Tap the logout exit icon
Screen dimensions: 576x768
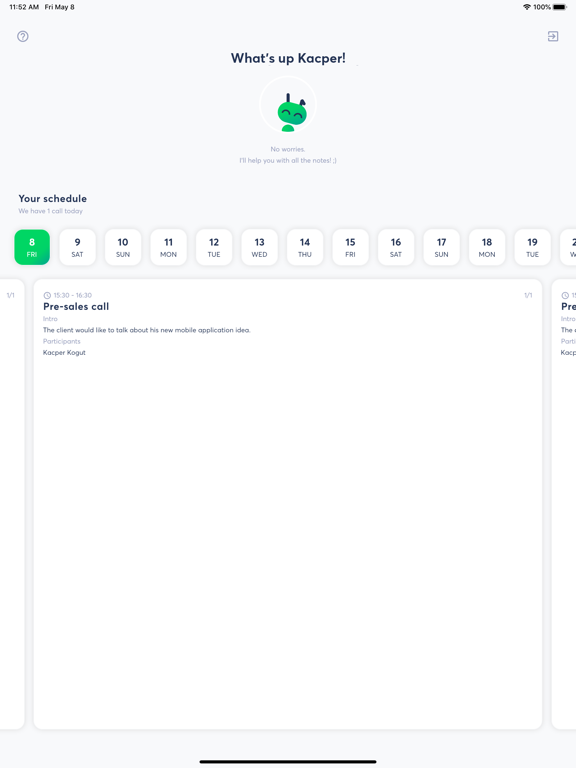click(x=553, y=36)
